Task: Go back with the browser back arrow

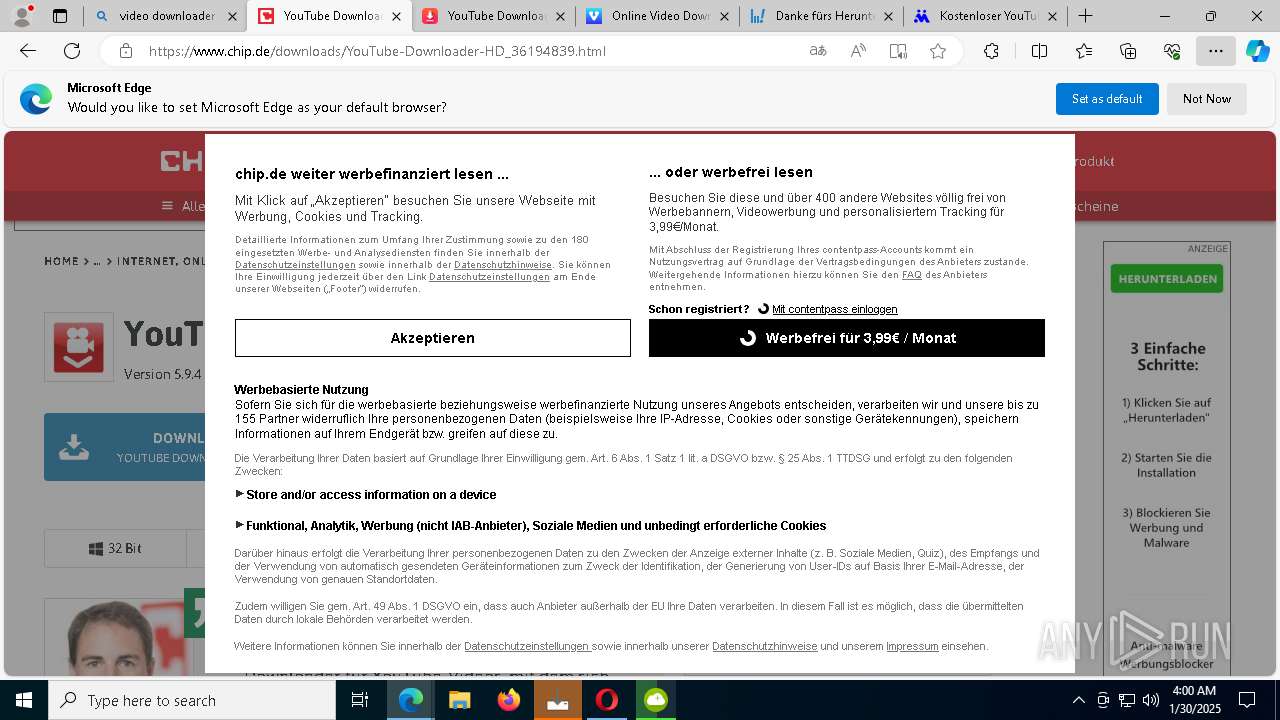Action: [x=28, y=51]
